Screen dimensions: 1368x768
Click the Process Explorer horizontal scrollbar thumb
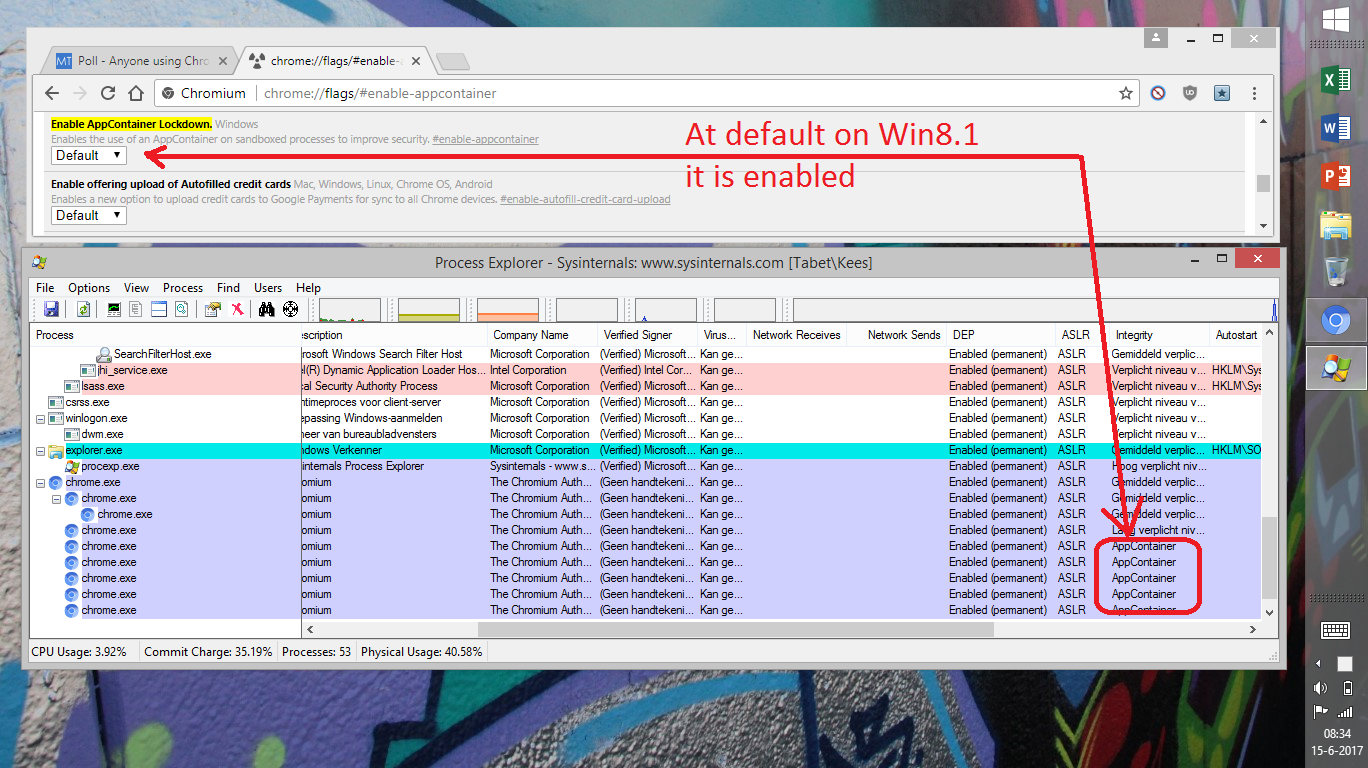pyautogui.click(x=735, y=629)
